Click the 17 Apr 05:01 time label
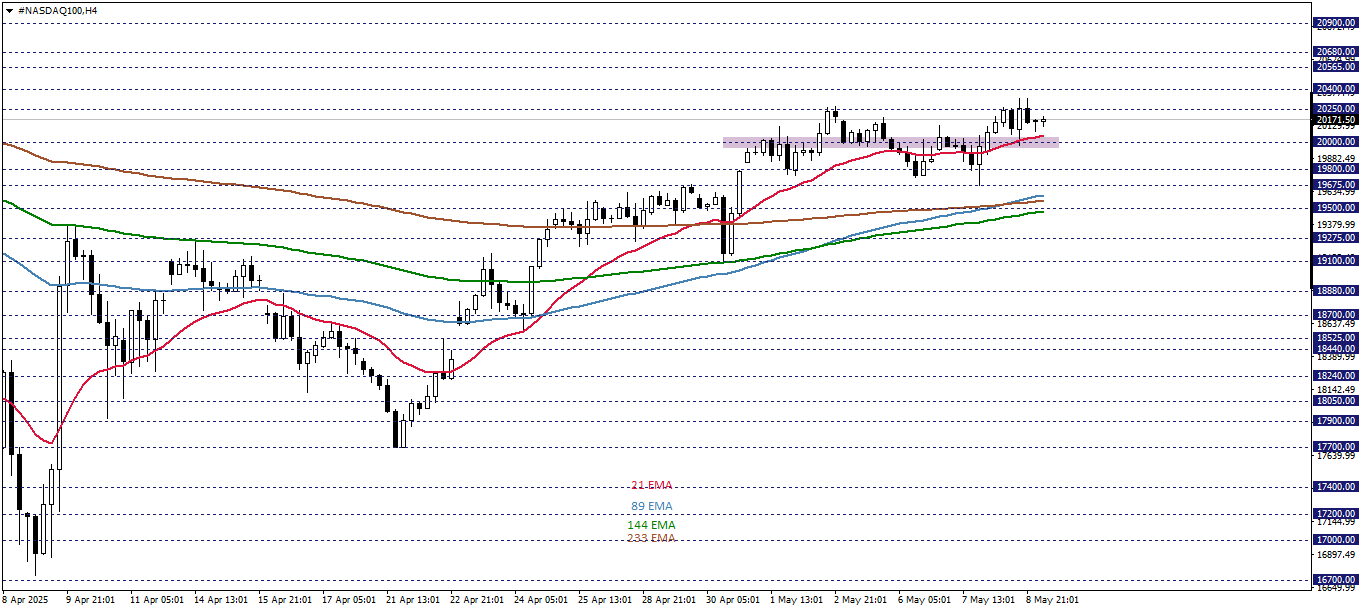This screenshot has height=611, width=1362. coord(349,600)
